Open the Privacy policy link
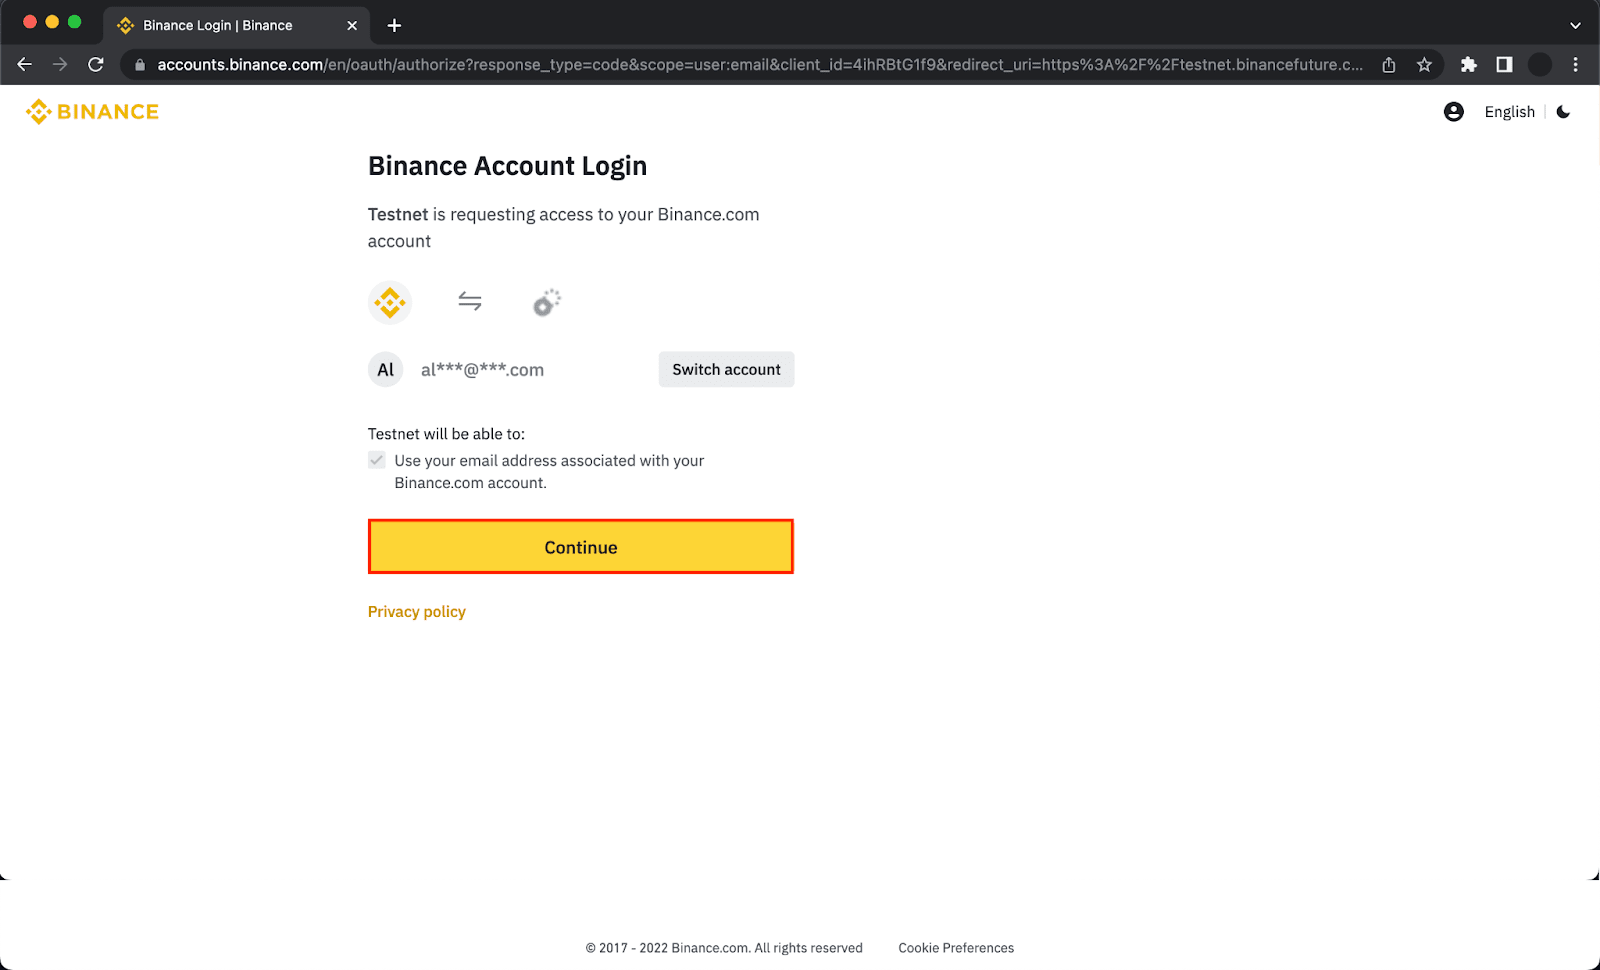Screen dimensions: 1600x970 pos(417,612)
